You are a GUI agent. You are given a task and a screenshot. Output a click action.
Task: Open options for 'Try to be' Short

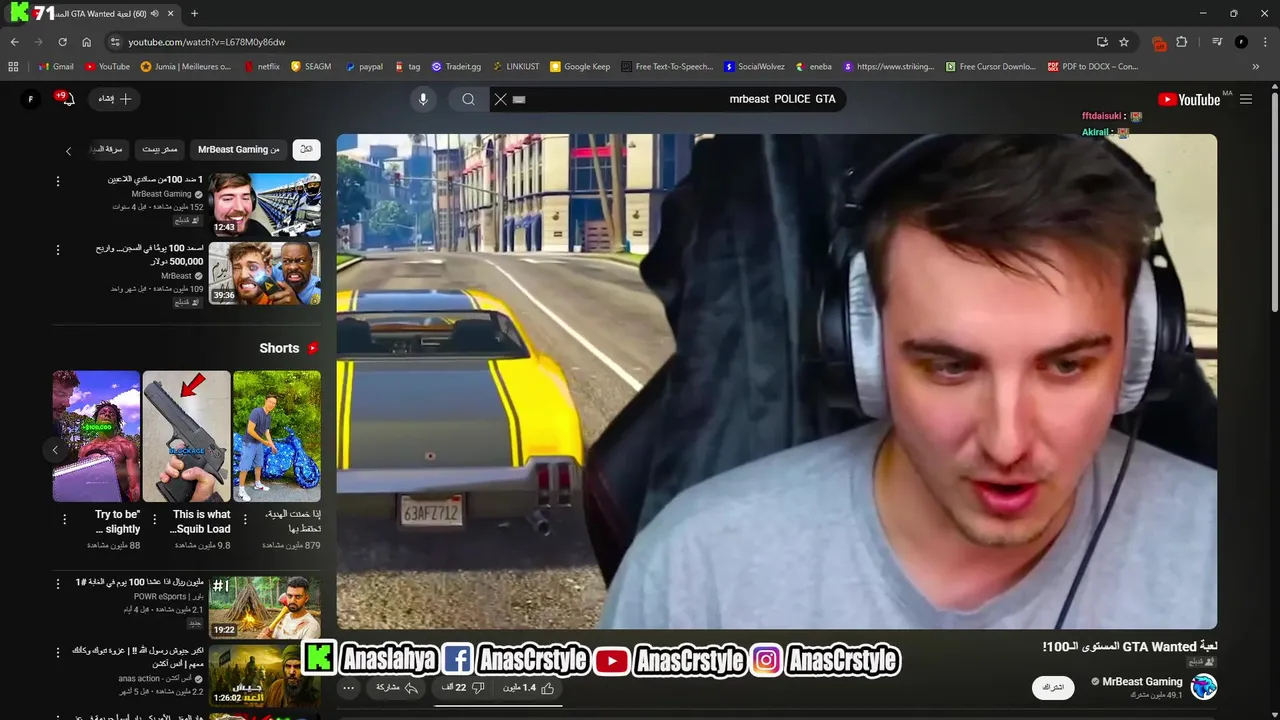click(x=65, y=520)
